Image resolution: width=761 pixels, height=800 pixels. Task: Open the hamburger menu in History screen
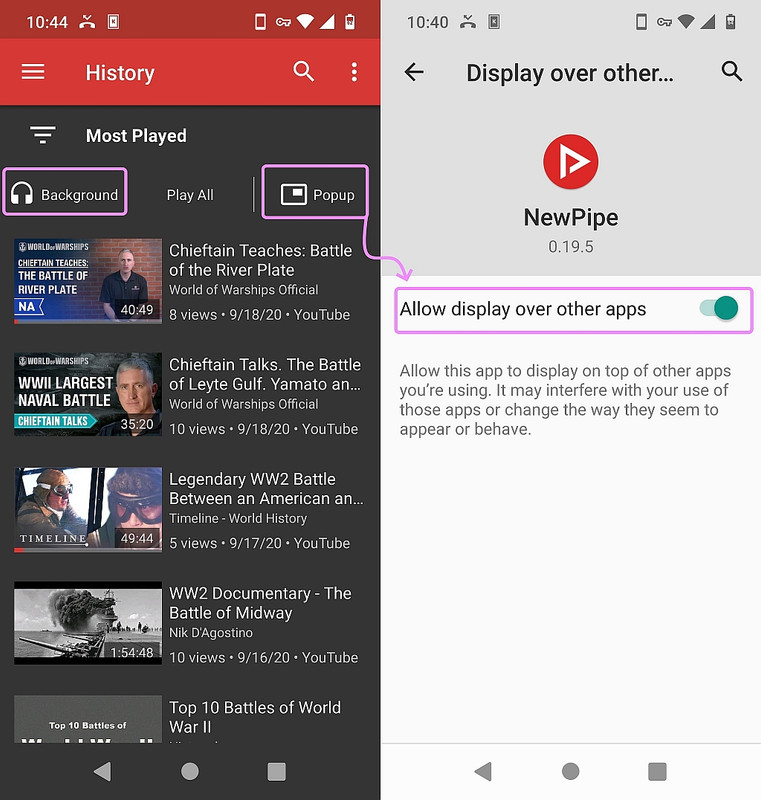(33, 72)
